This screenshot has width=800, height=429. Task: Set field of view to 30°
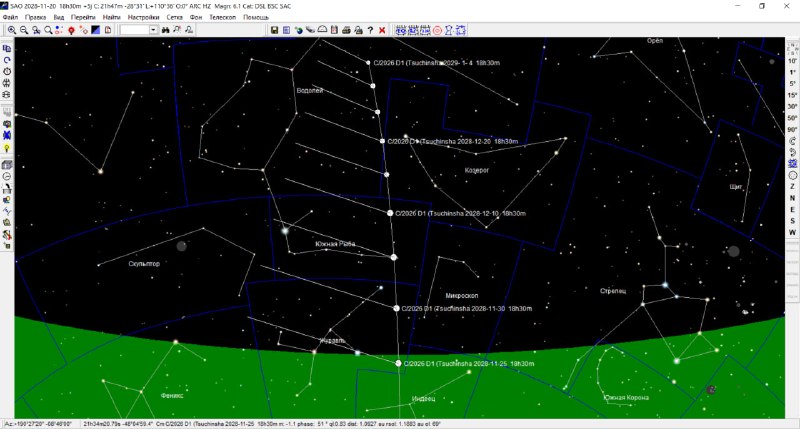coord(792,107)
